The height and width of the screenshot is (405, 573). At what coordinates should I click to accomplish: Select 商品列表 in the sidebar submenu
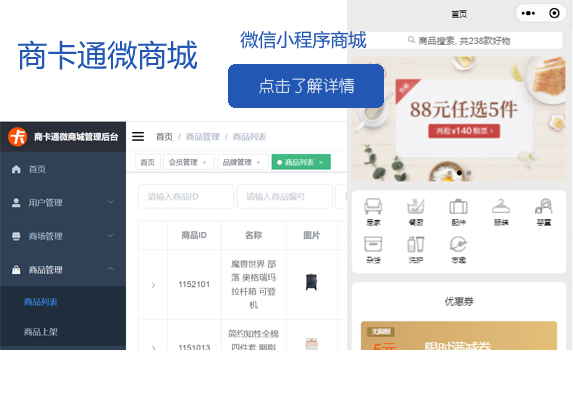(x=41, y=302)
